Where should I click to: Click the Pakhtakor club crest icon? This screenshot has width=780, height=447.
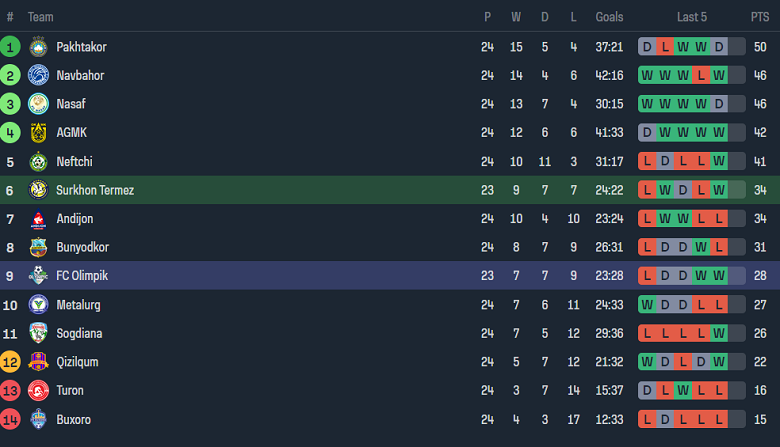point(38,47)
